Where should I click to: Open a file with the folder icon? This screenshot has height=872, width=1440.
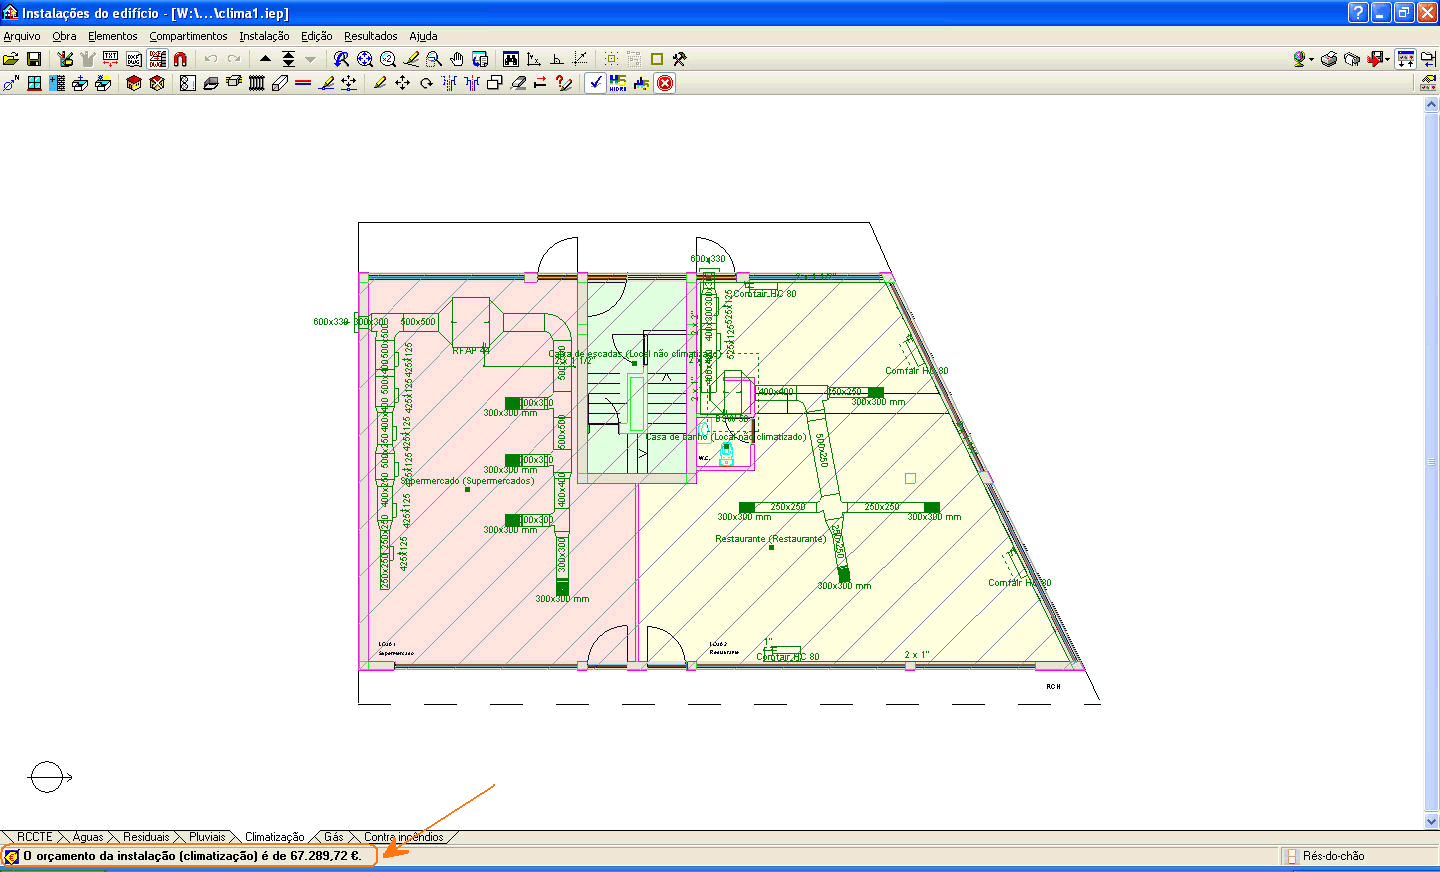pyautogui.click(x=11, y=59)
